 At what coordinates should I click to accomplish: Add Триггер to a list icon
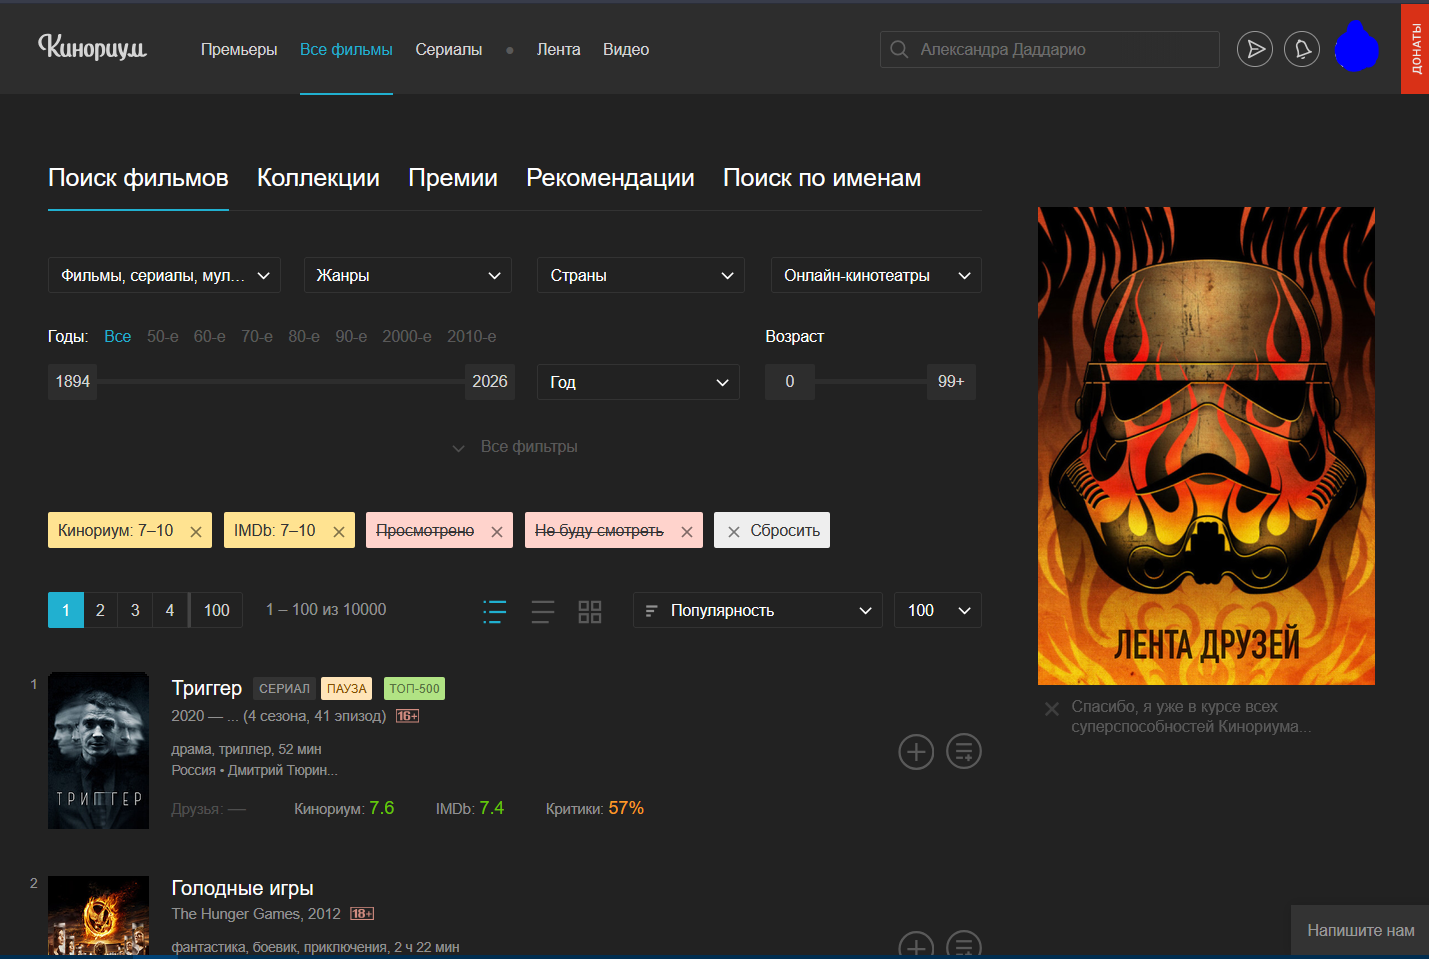point(964,751)
